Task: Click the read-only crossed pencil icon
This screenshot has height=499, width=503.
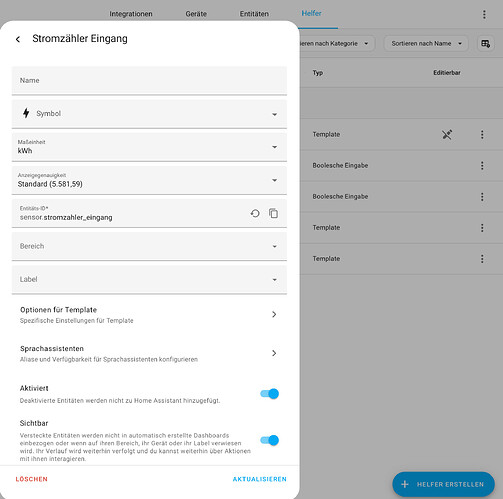Action: 447,135
